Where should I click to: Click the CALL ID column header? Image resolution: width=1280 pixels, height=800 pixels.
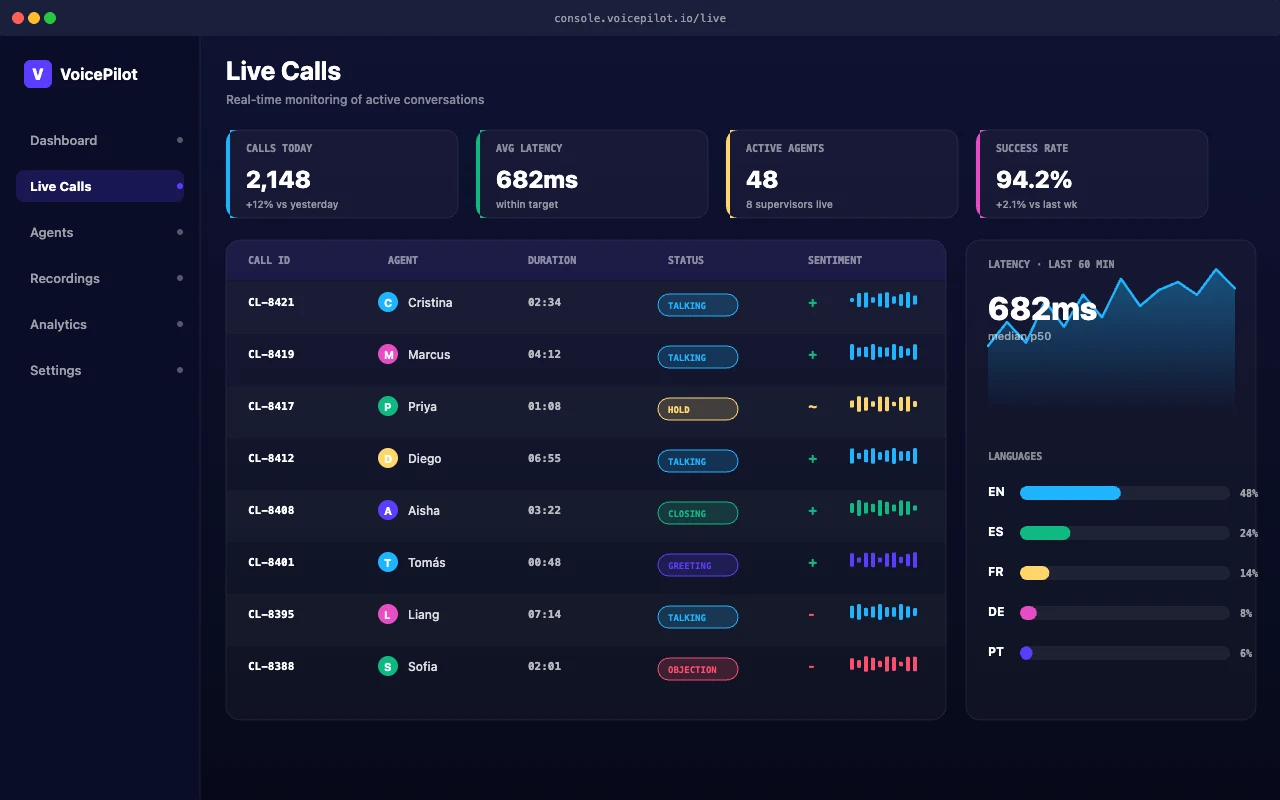tap(269, 260)
